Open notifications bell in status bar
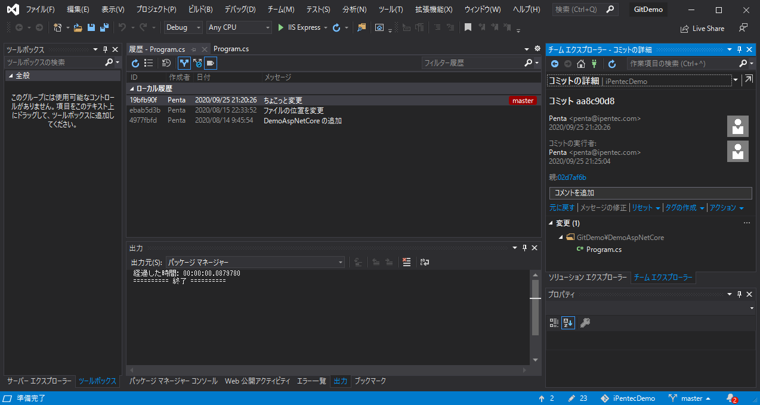The height and width of the screenshot is (405, 760). [x=731, y=398]
